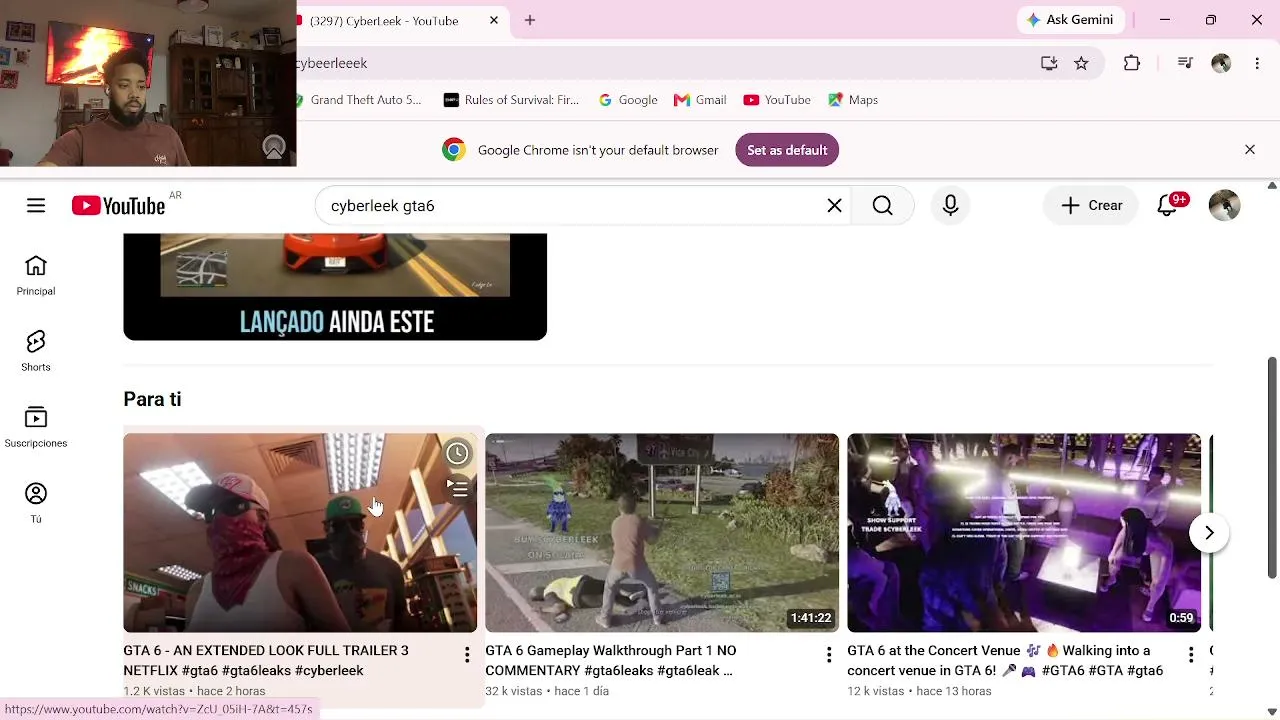1280x720 pixels.
Task: Open the YouTube guide hamburger menu
Action: coord(36,205)
